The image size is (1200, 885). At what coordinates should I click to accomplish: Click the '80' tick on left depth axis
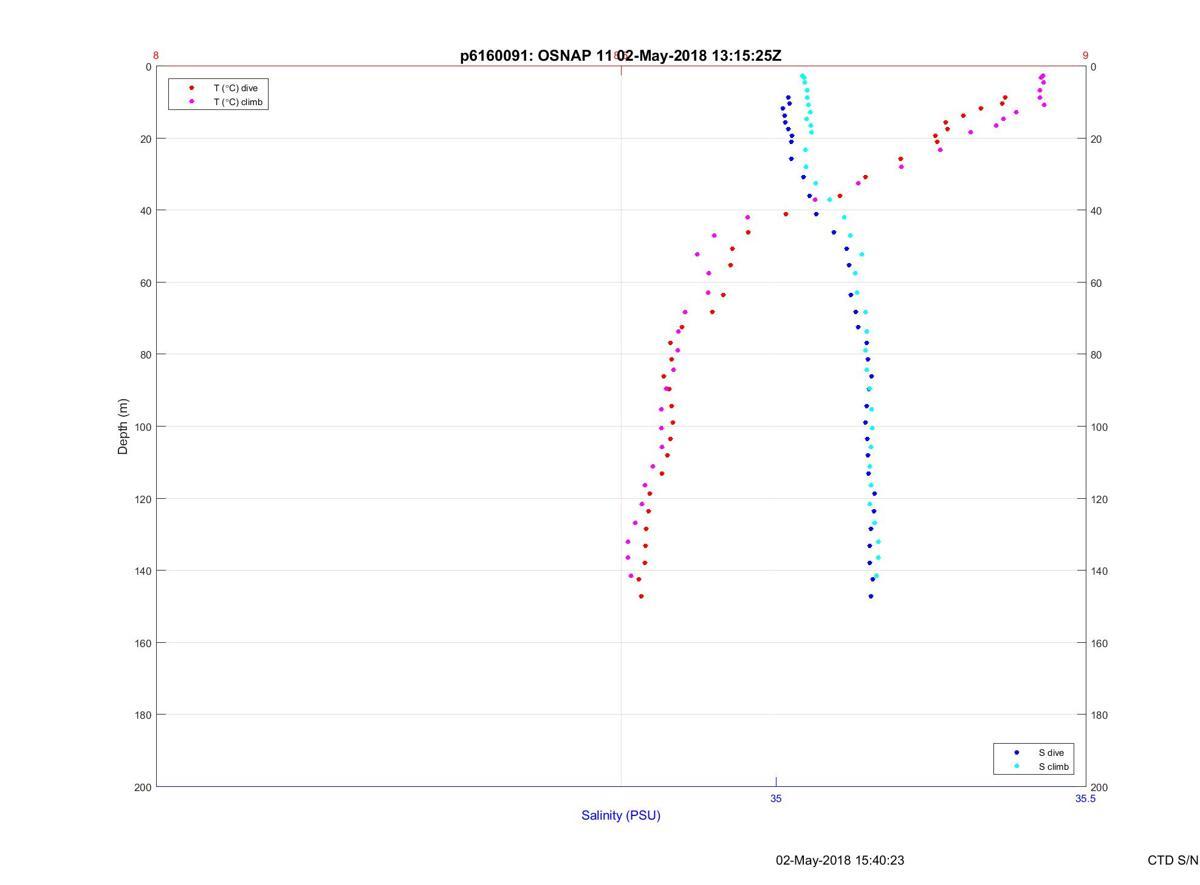click(x=145, y=355)
